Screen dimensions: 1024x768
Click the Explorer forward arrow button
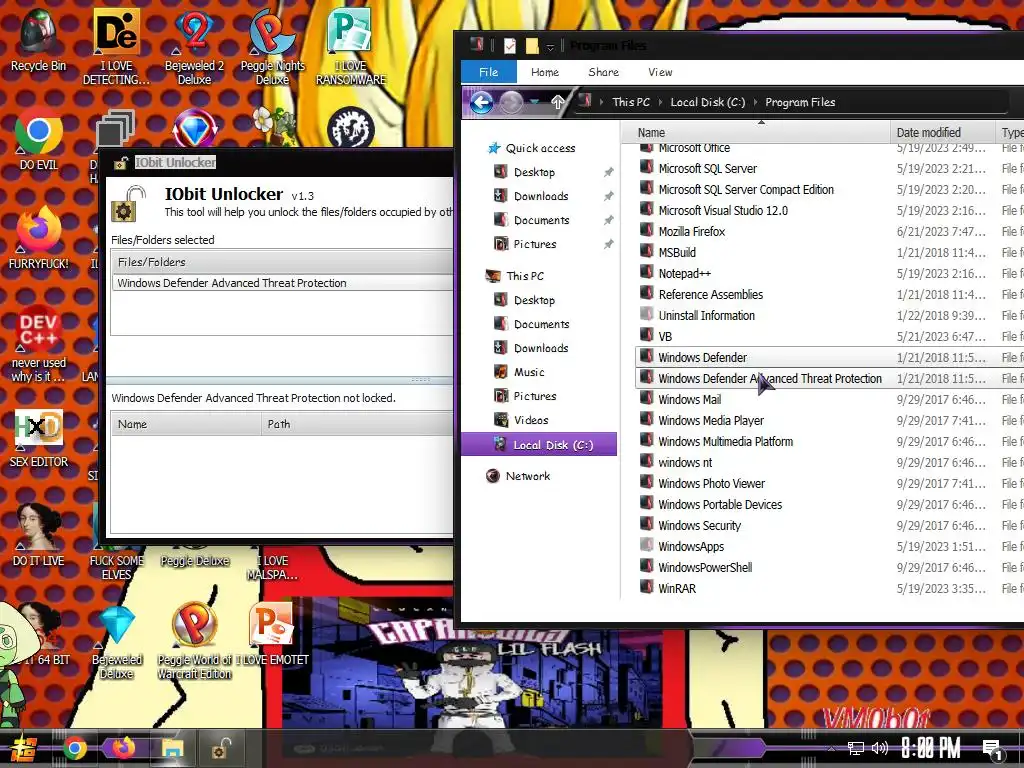click(x=511, y=103)
